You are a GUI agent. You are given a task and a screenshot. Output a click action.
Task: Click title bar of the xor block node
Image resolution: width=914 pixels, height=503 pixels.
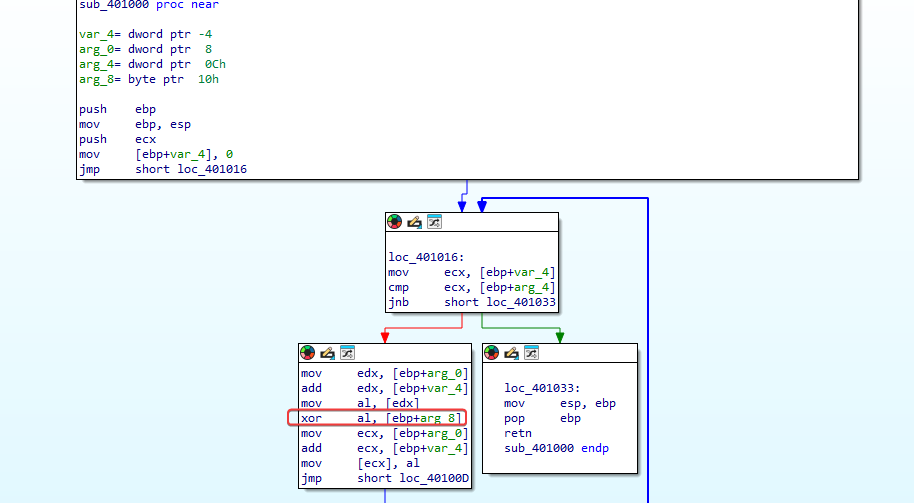coord(385,353)
